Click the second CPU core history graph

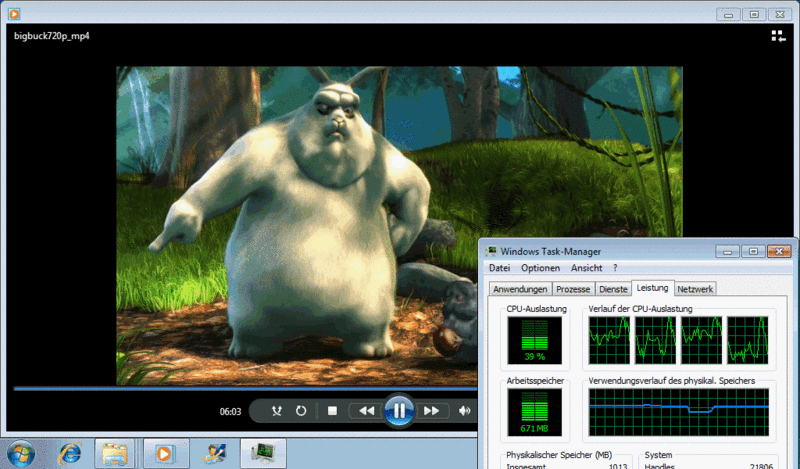(x=655, y=340)
